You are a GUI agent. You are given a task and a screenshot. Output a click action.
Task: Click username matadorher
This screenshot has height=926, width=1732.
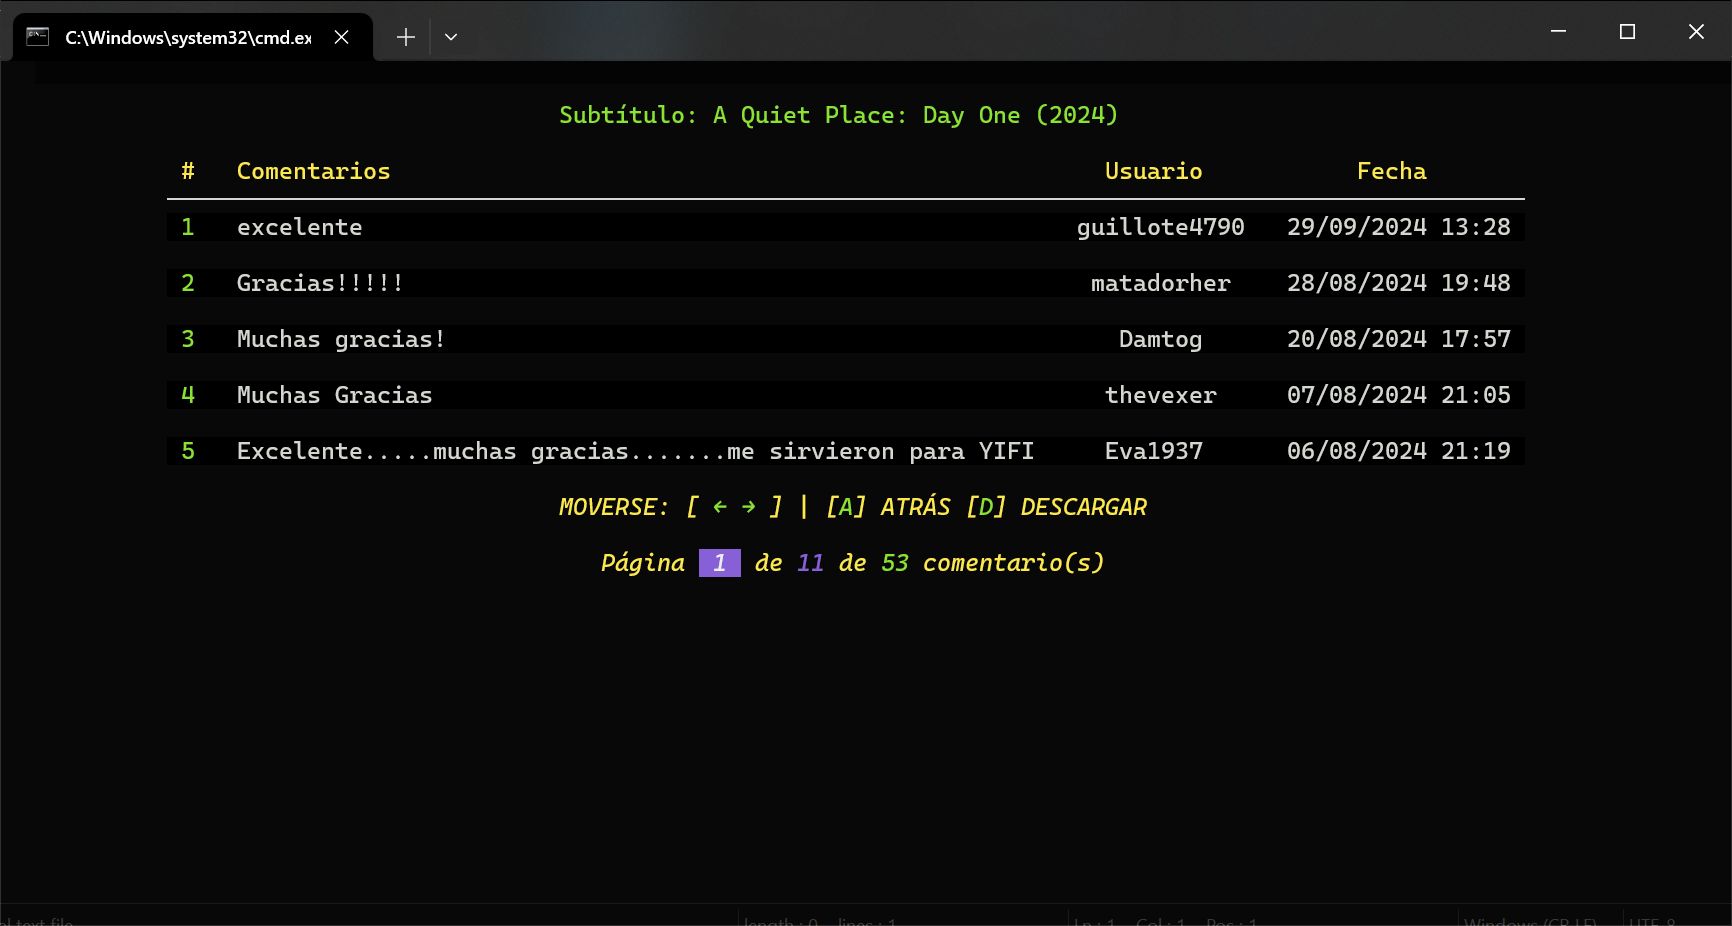(x=1160, y=283)
